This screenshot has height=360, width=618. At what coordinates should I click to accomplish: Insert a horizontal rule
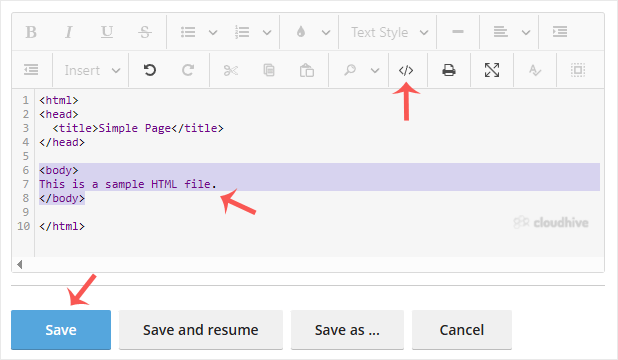(458, 32)
